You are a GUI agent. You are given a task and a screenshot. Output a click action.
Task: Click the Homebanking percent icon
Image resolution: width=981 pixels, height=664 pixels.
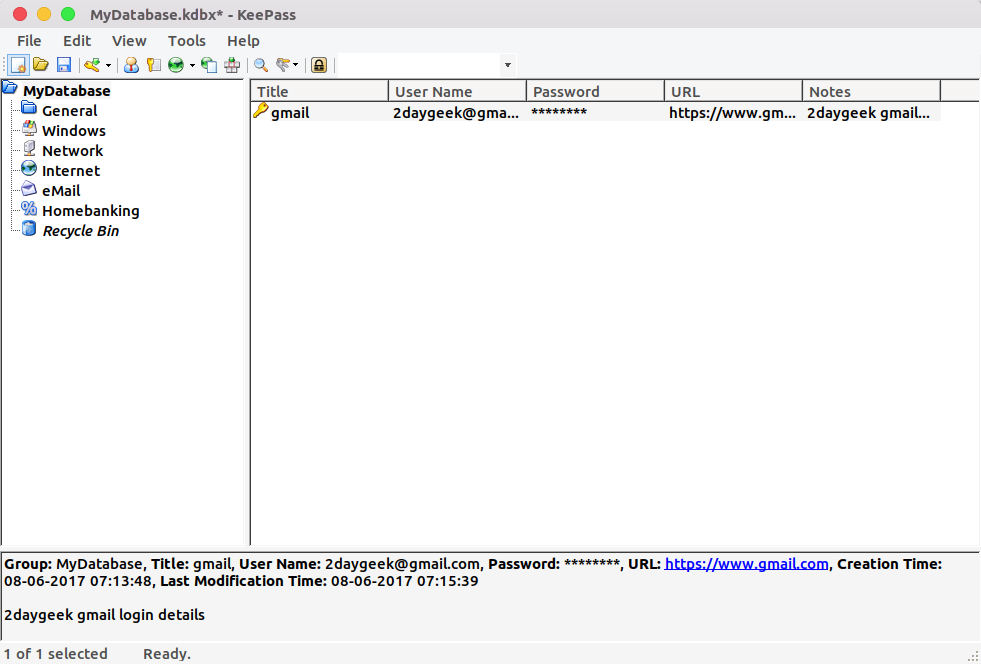(29, 208)
